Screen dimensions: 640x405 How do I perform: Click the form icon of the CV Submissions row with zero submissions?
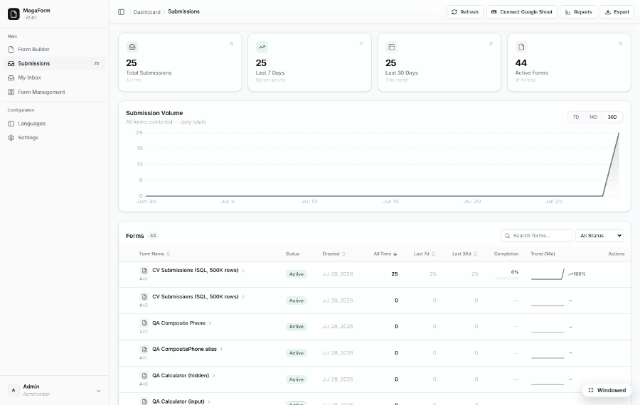pos(144,297)
